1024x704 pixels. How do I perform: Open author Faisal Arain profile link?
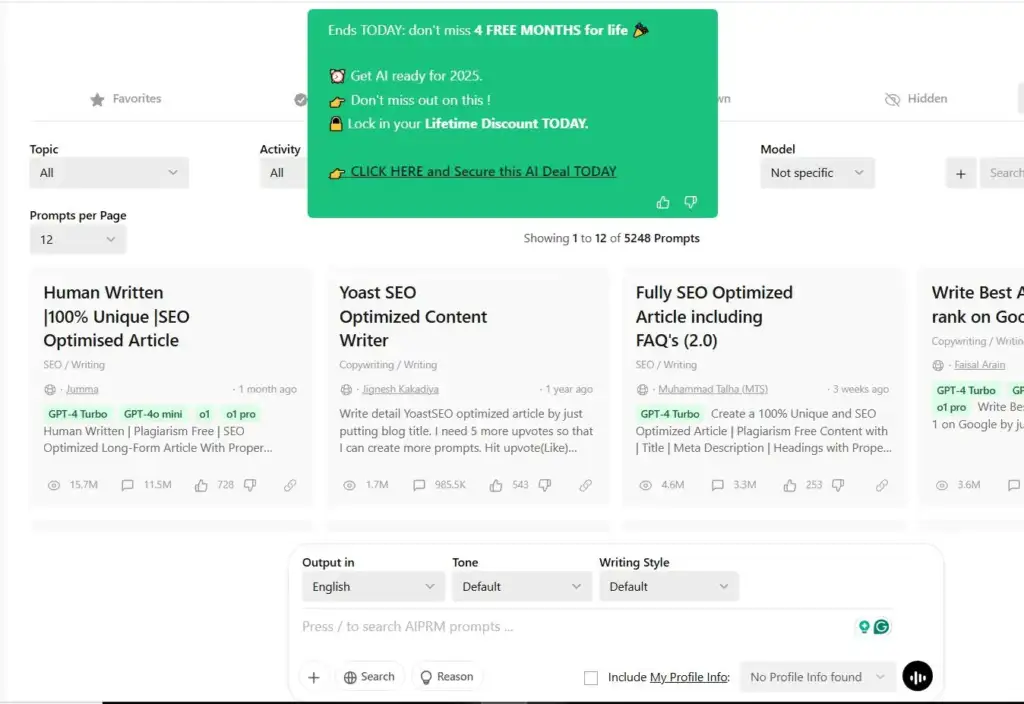[980, 365]
